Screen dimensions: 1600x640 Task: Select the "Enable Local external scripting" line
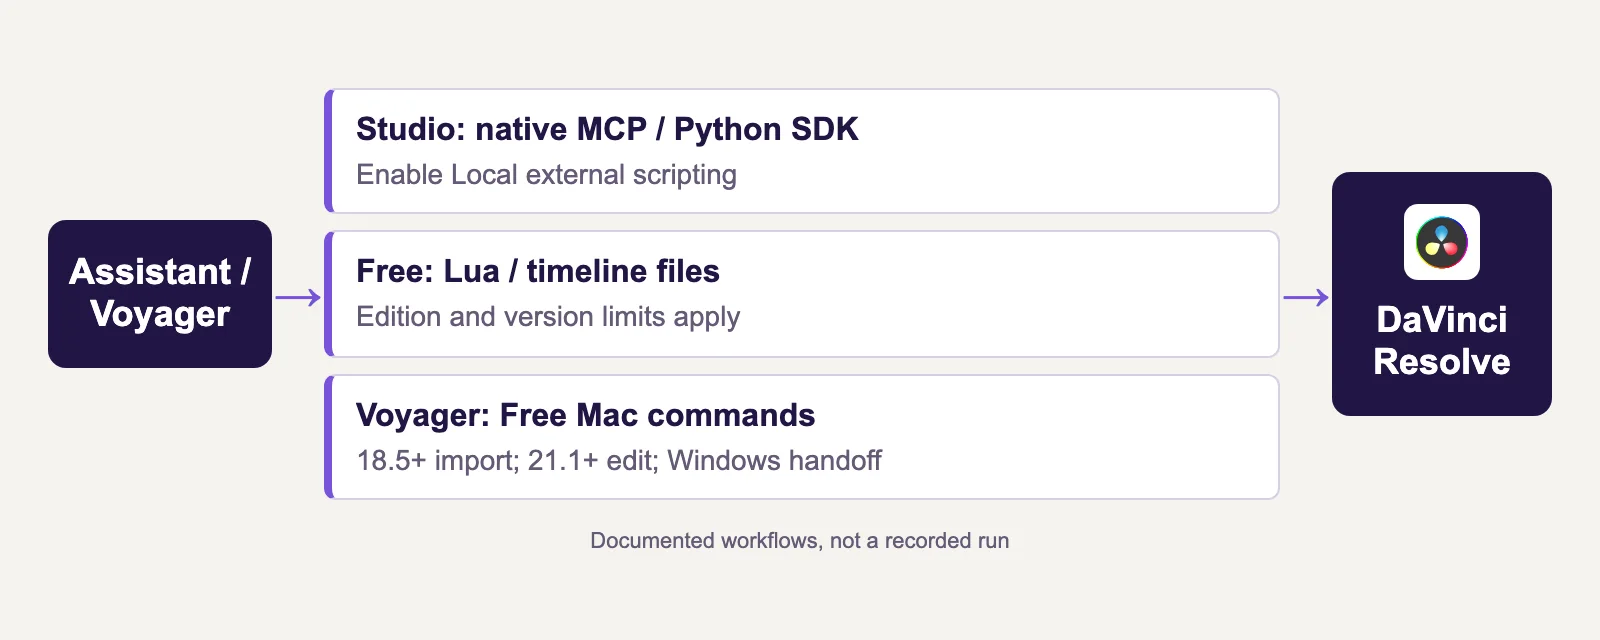(546, 175)
